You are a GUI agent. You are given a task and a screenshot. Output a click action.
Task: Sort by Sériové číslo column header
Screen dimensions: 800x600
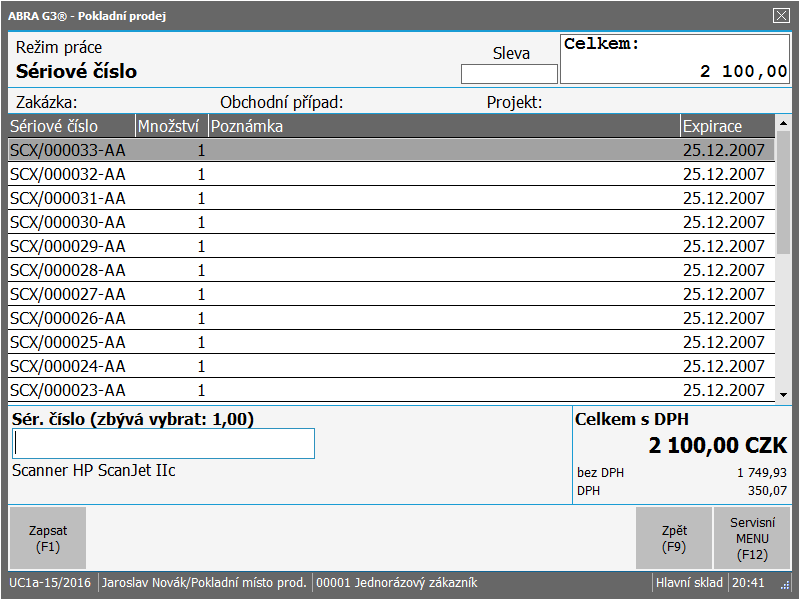pyautogui.click(x=70, y=126)
